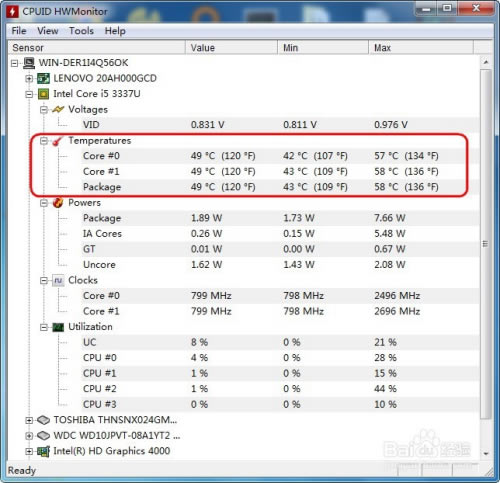This screenshot has height=483, width=500.
Task: Click the Utilization graph icon
Action: click(x=58, y=327)
